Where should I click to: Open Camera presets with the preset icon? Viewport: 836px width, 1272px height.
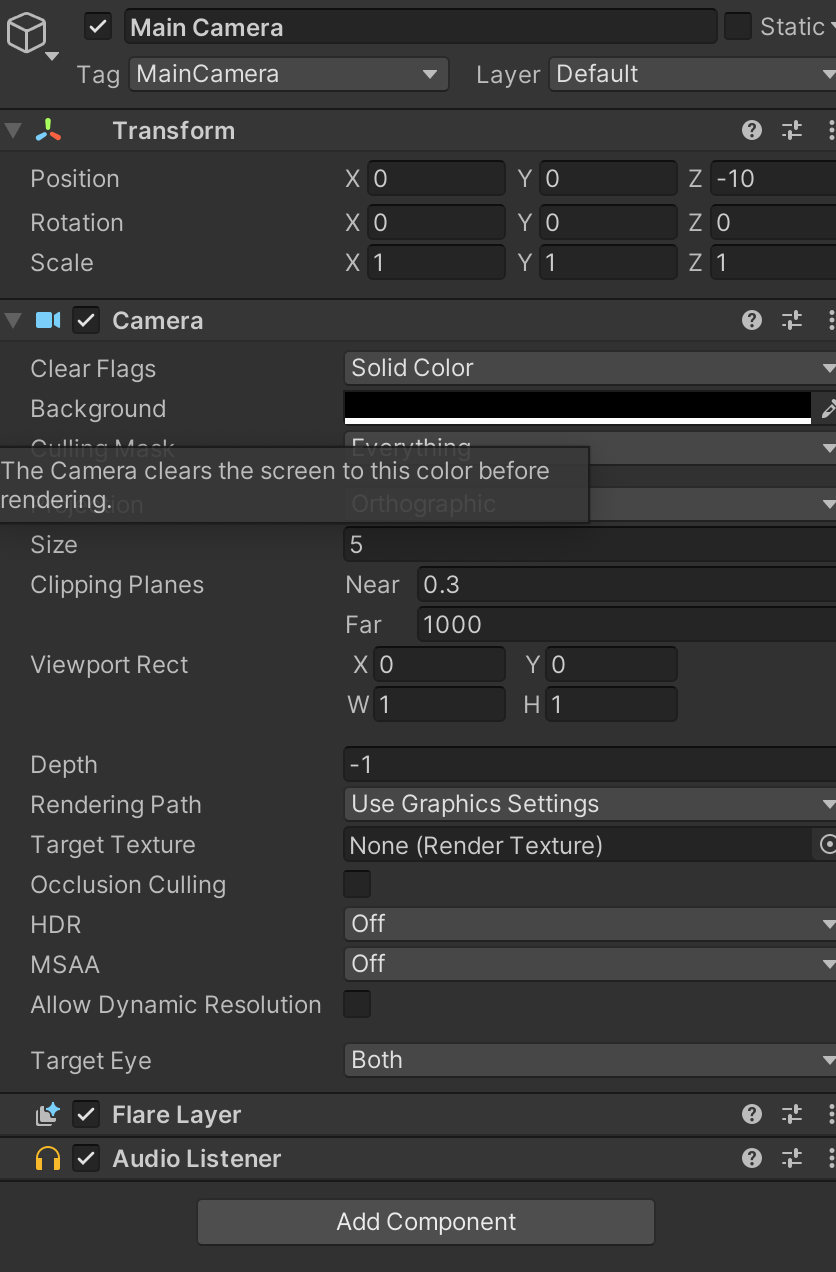pyautogui.click(x=791, y=319)
